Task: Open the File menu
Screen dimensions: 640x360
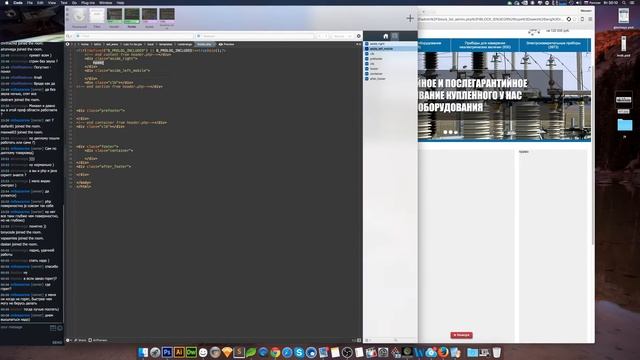Action: point(30,2)
